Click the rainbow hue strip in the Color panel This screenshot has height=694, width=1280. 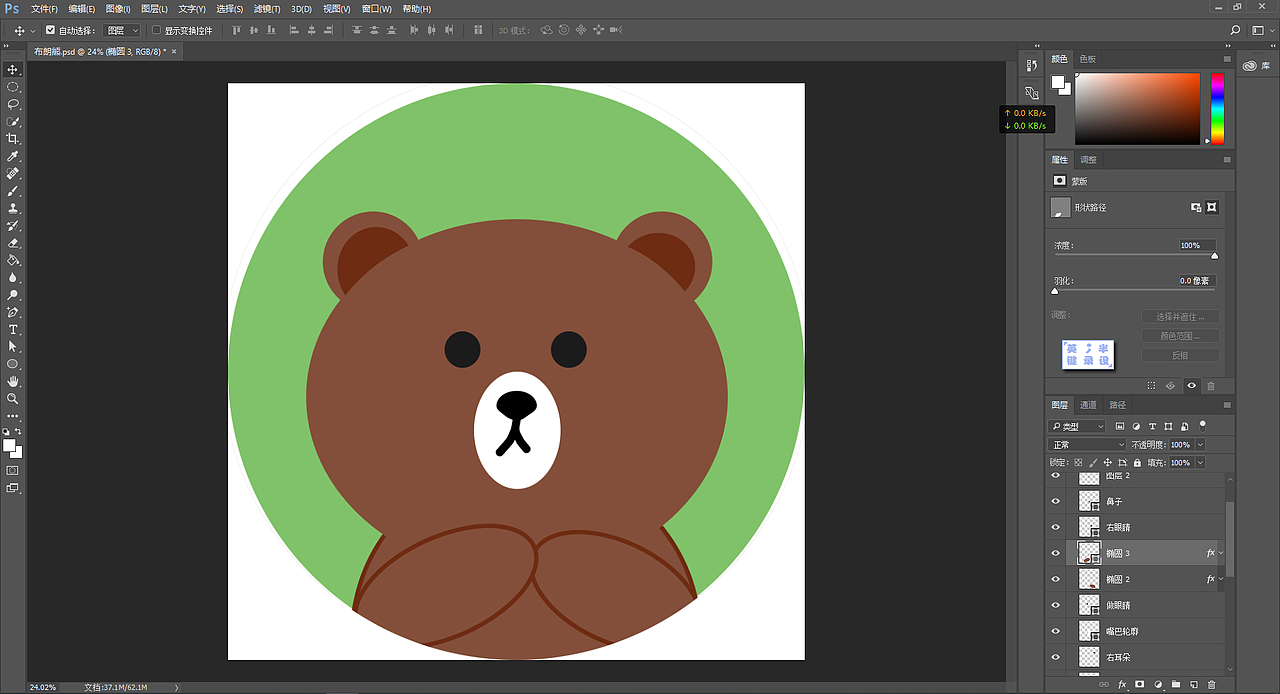[x=1217, y=109]
